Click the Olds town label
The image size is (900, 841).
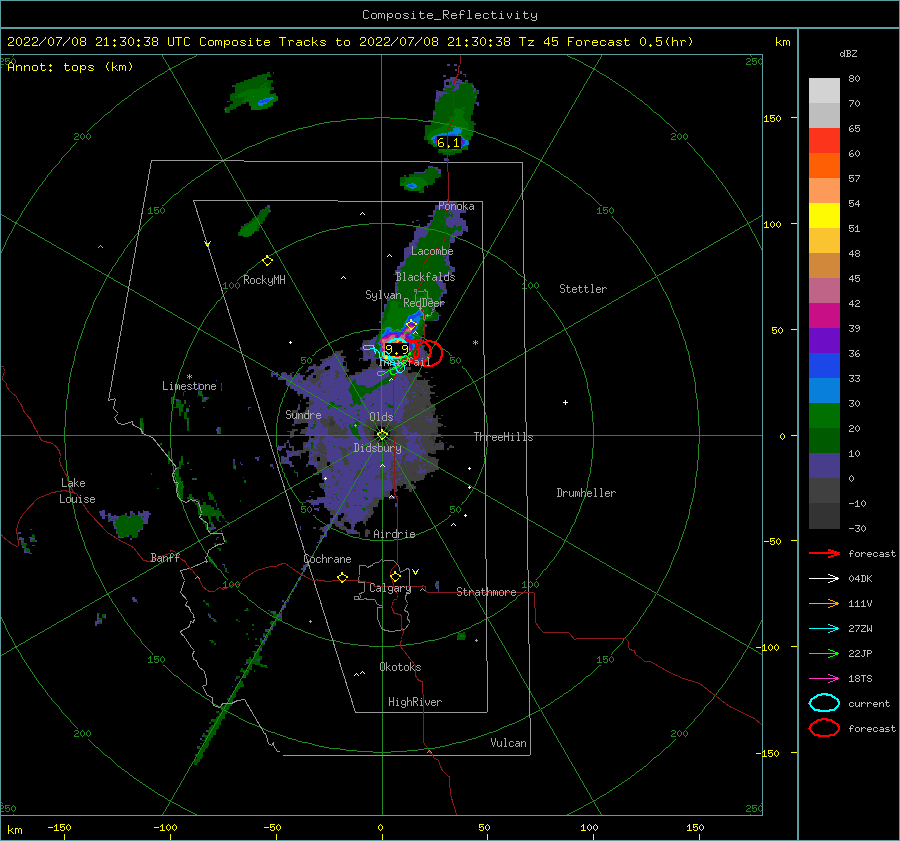(x=381, y=417)
